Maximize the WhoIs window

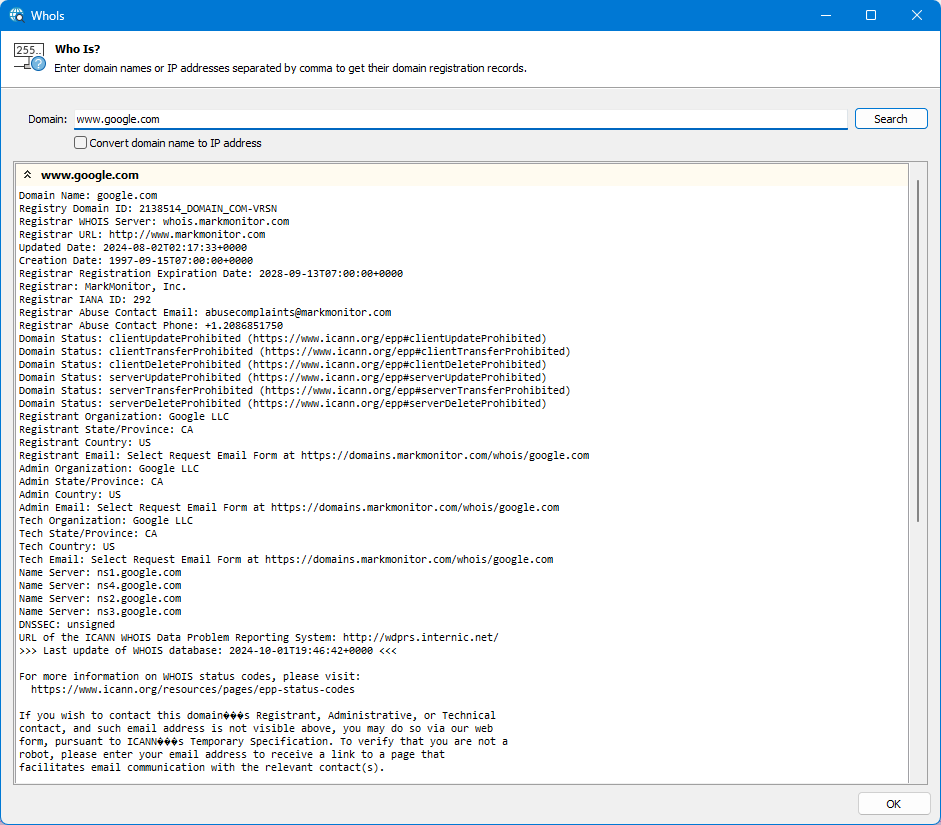coord(871,15)
